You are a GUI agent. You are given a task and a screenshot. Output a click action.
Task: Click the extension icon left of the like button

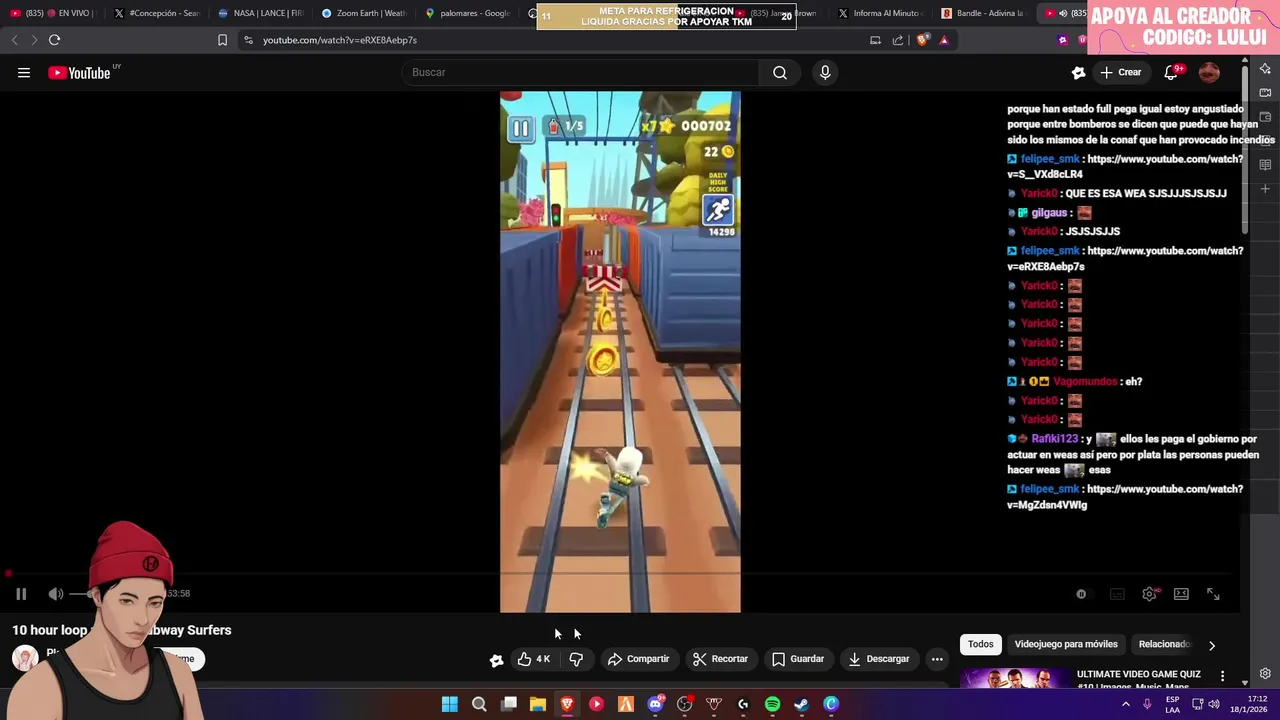496,659
